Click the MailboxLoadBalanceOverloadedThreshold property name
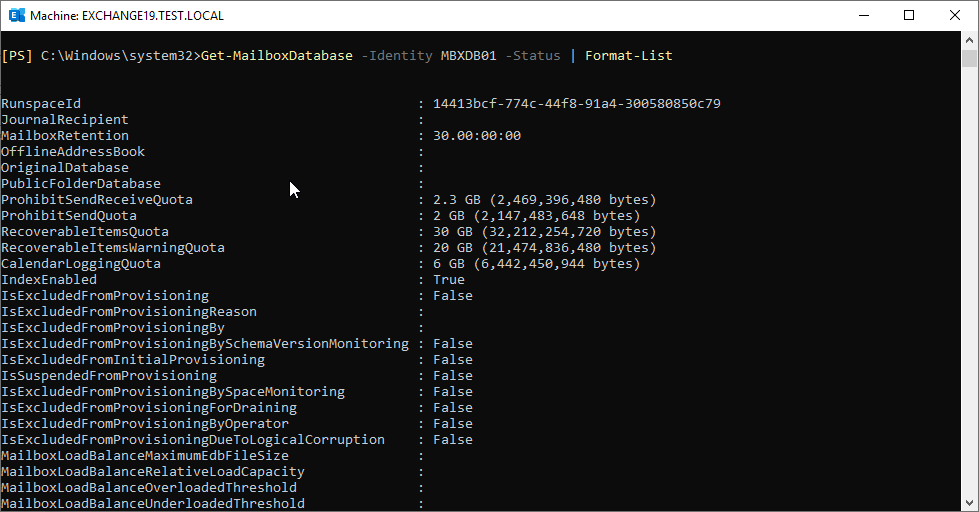Image resolution: width=979 pixels, height=512 pixels. (x=149, y=488)
